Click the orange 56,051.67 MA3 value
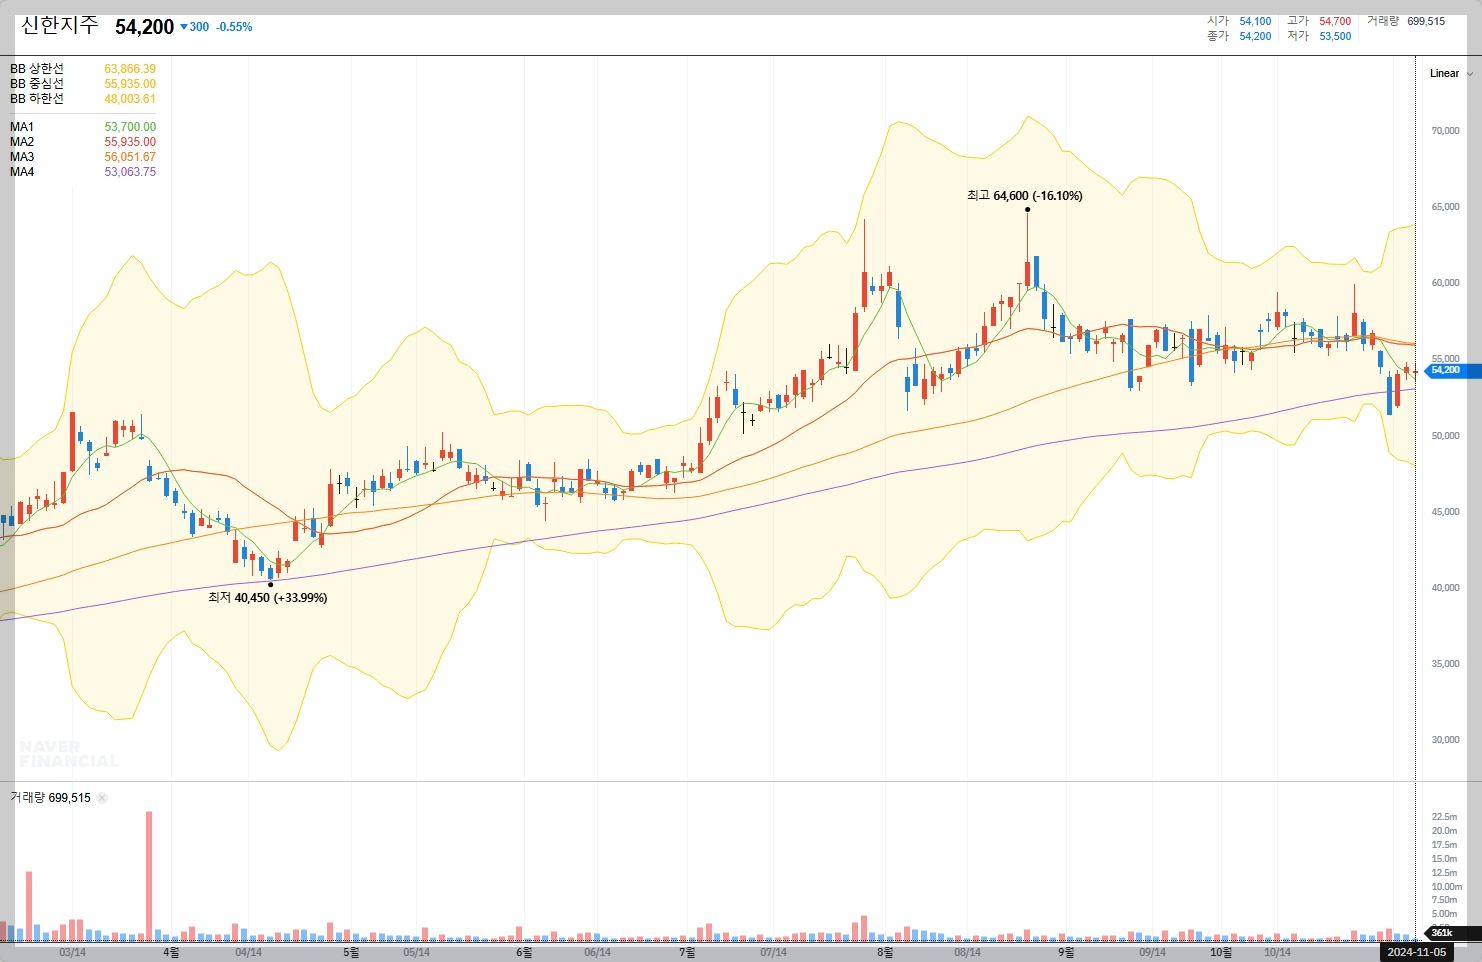Image resolution: width=1482 pixels, height=962 pixels. pos(130,157)
